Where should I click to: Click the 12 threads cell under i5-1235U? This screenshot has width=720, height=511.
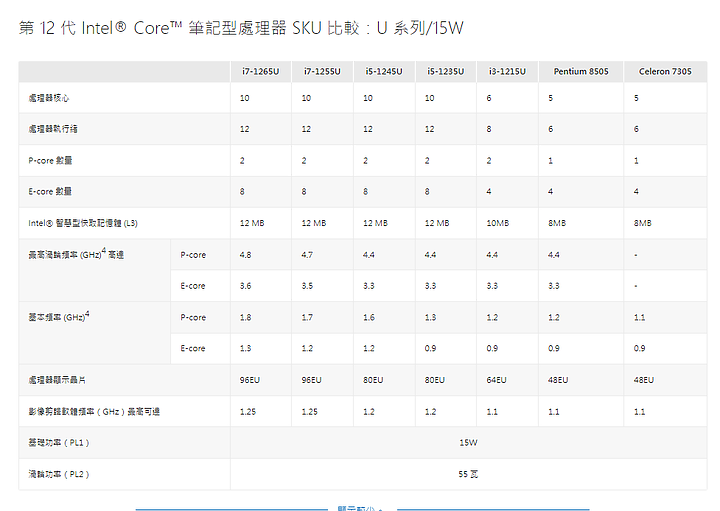(429, 129)
